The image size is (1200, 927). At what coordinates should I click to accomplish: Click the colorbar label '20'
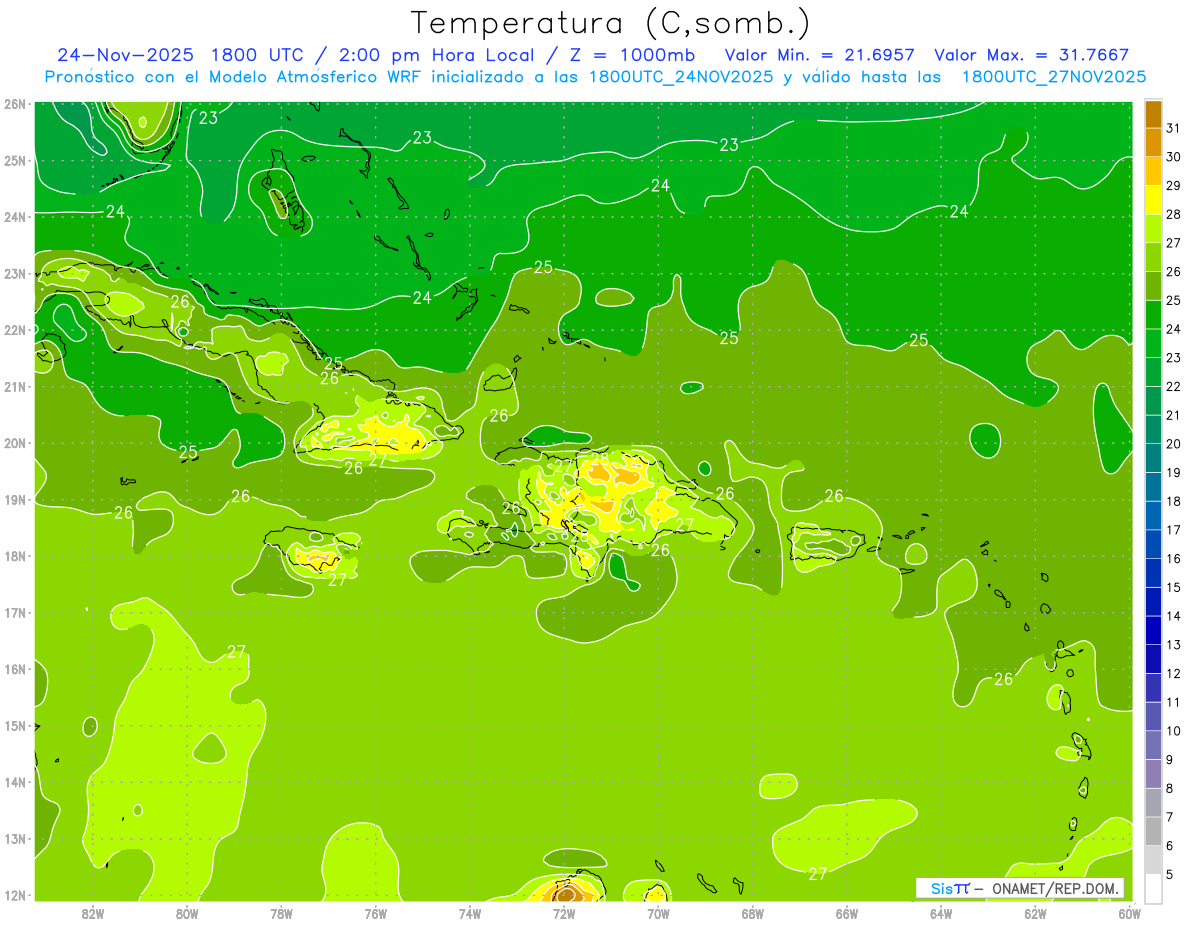coord(1173,444)
